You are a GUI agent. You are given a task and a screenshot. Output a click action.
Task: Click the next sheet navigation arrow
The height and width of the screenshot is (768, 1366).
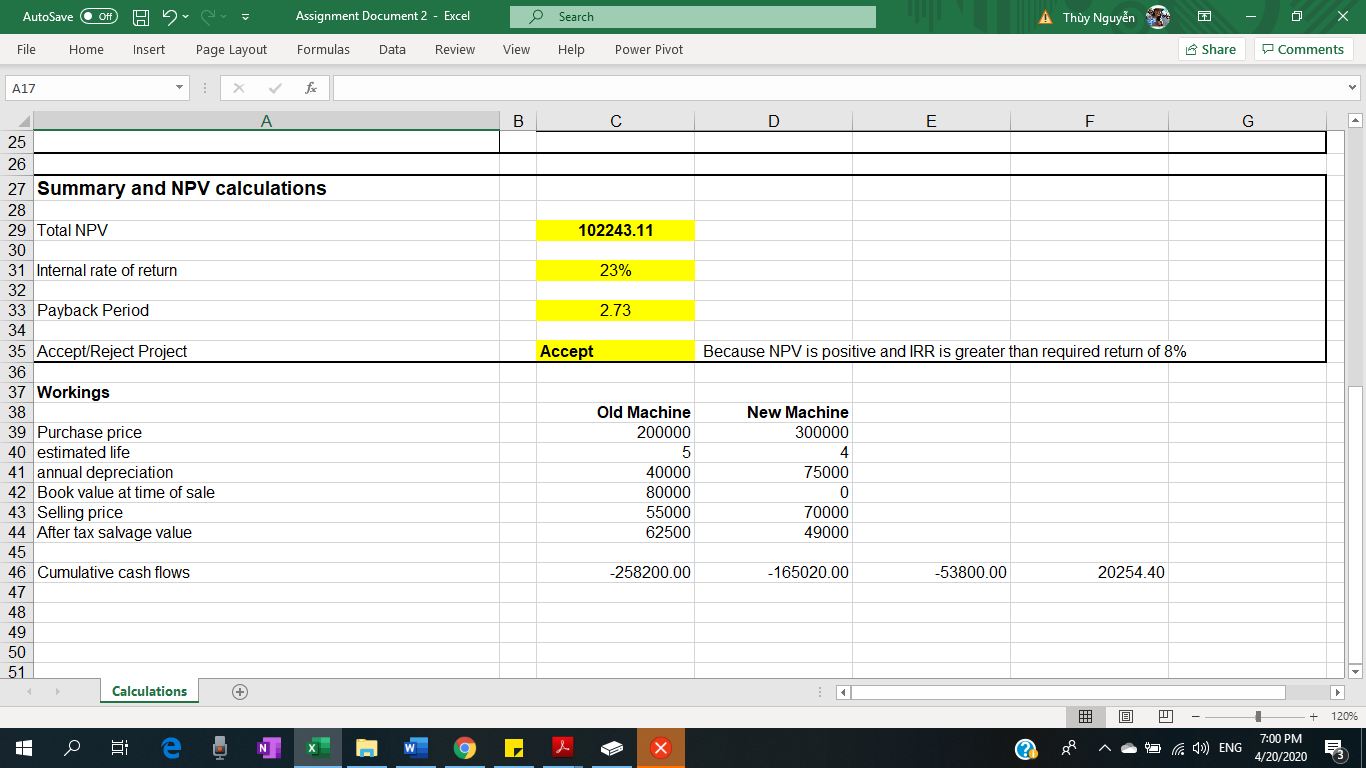coord(56,691)
